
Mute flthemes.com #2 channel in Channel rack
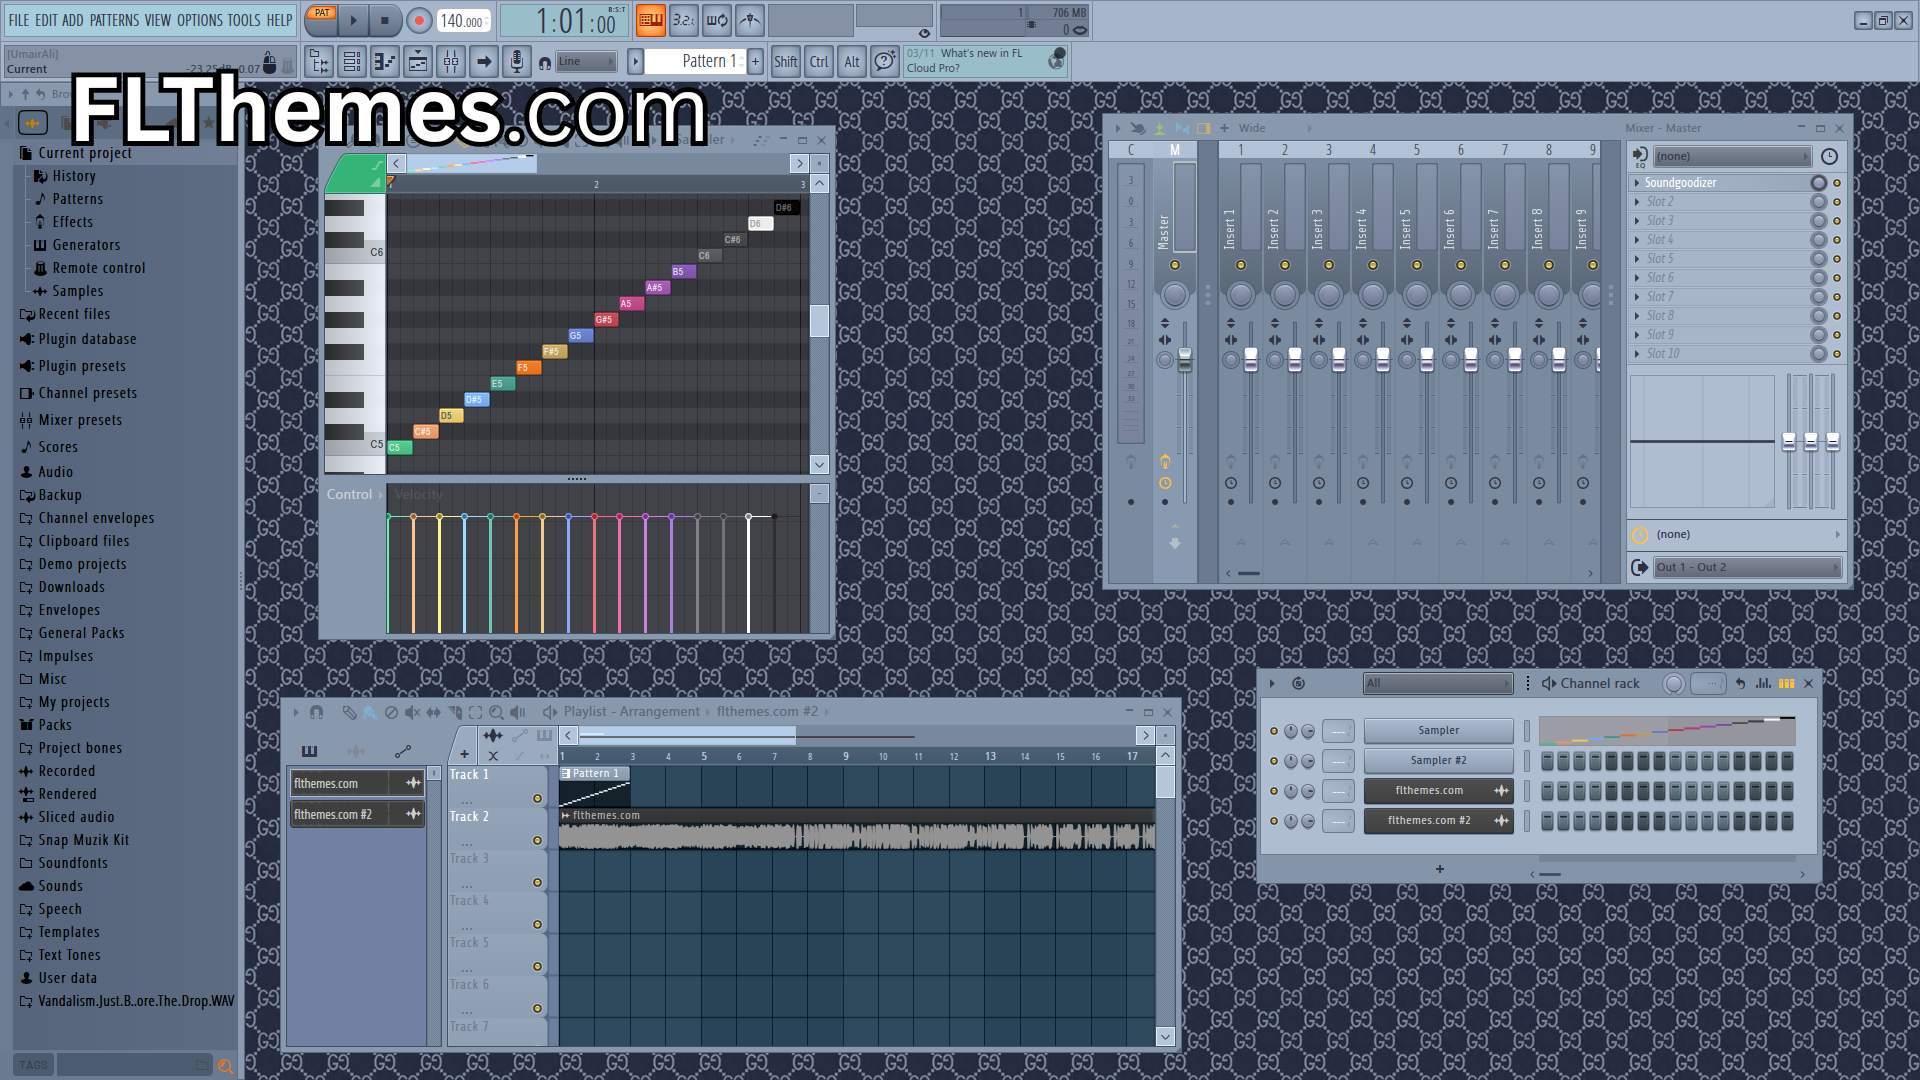click(1273, 821)
